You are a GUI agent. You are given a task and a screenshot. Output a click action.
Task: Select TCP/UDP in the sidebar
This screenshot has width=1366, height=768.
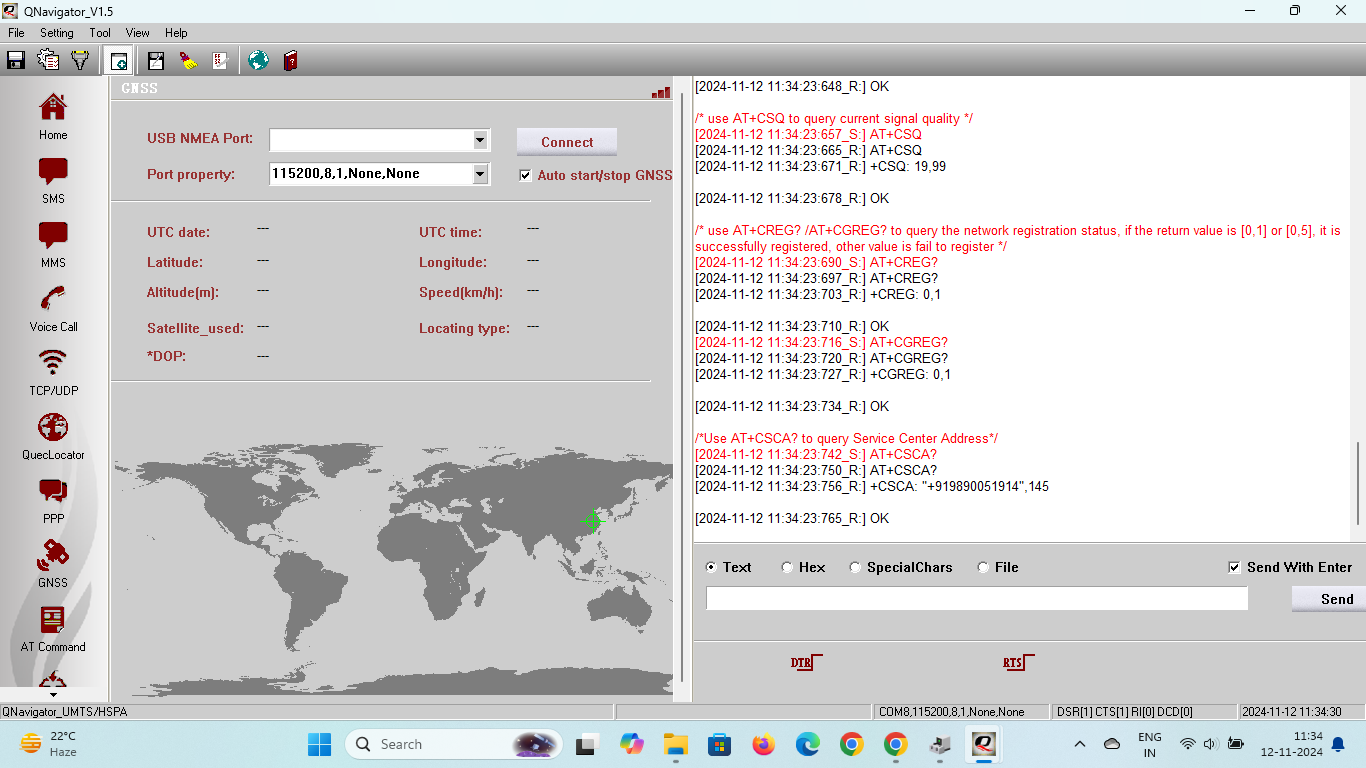53,372
